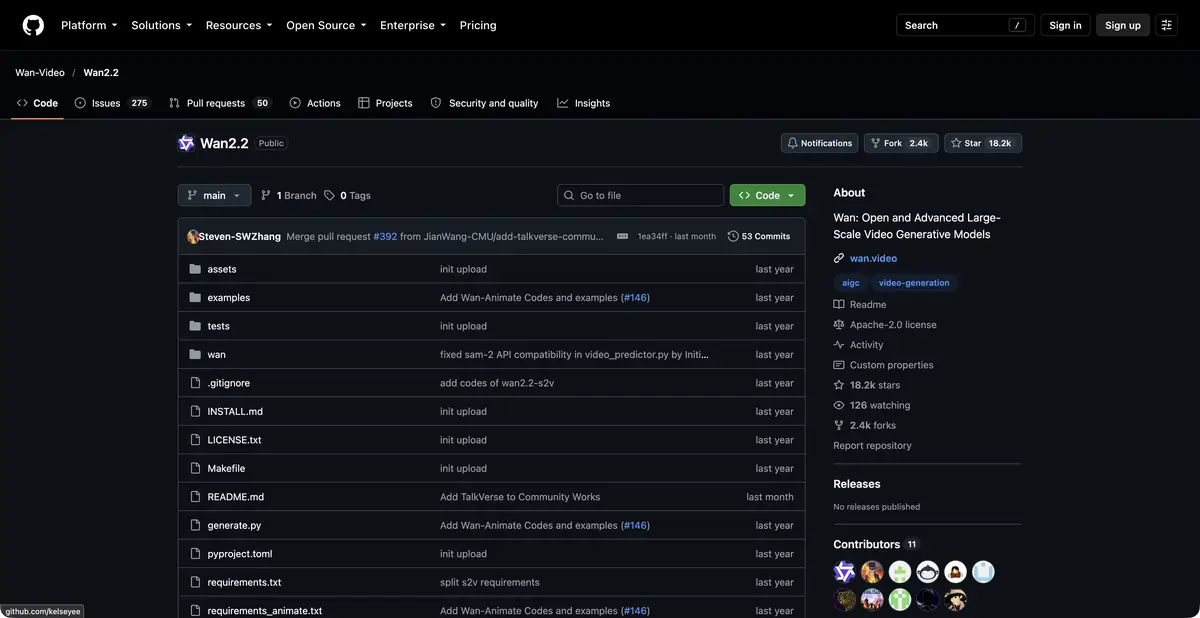Click the link icon beside wan.video
This screenshot has width=1200, height=618.
point(839,258)
